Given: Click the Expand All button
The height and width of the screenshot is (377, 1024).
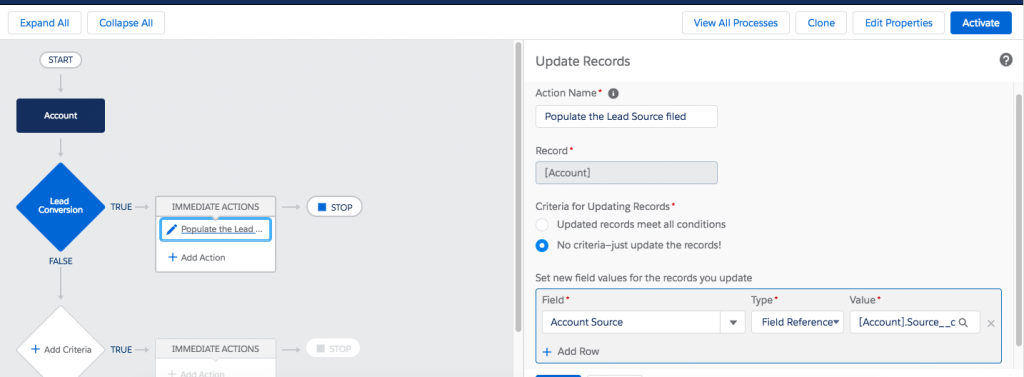Looking at the screenshot, I should click(x=45, y=23).
